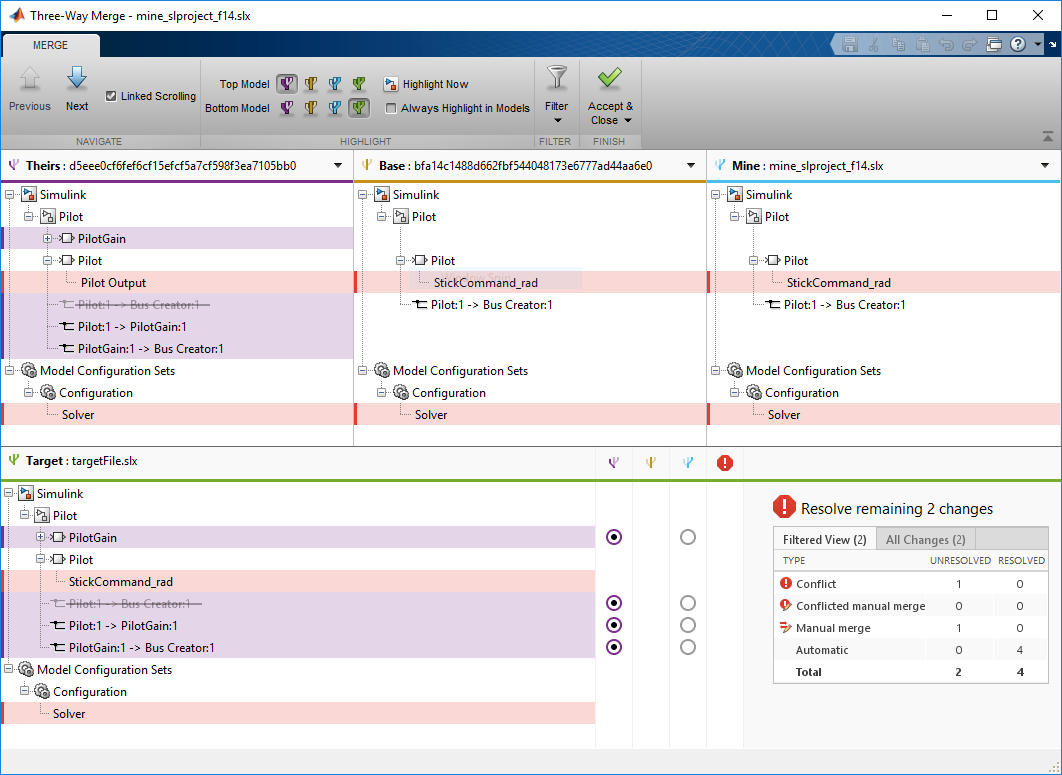Image resolution: width=1062 pixels, height=775 pixels.
Task: Highlight Target (green) in Top Model
Action: (x=359, y=84)
